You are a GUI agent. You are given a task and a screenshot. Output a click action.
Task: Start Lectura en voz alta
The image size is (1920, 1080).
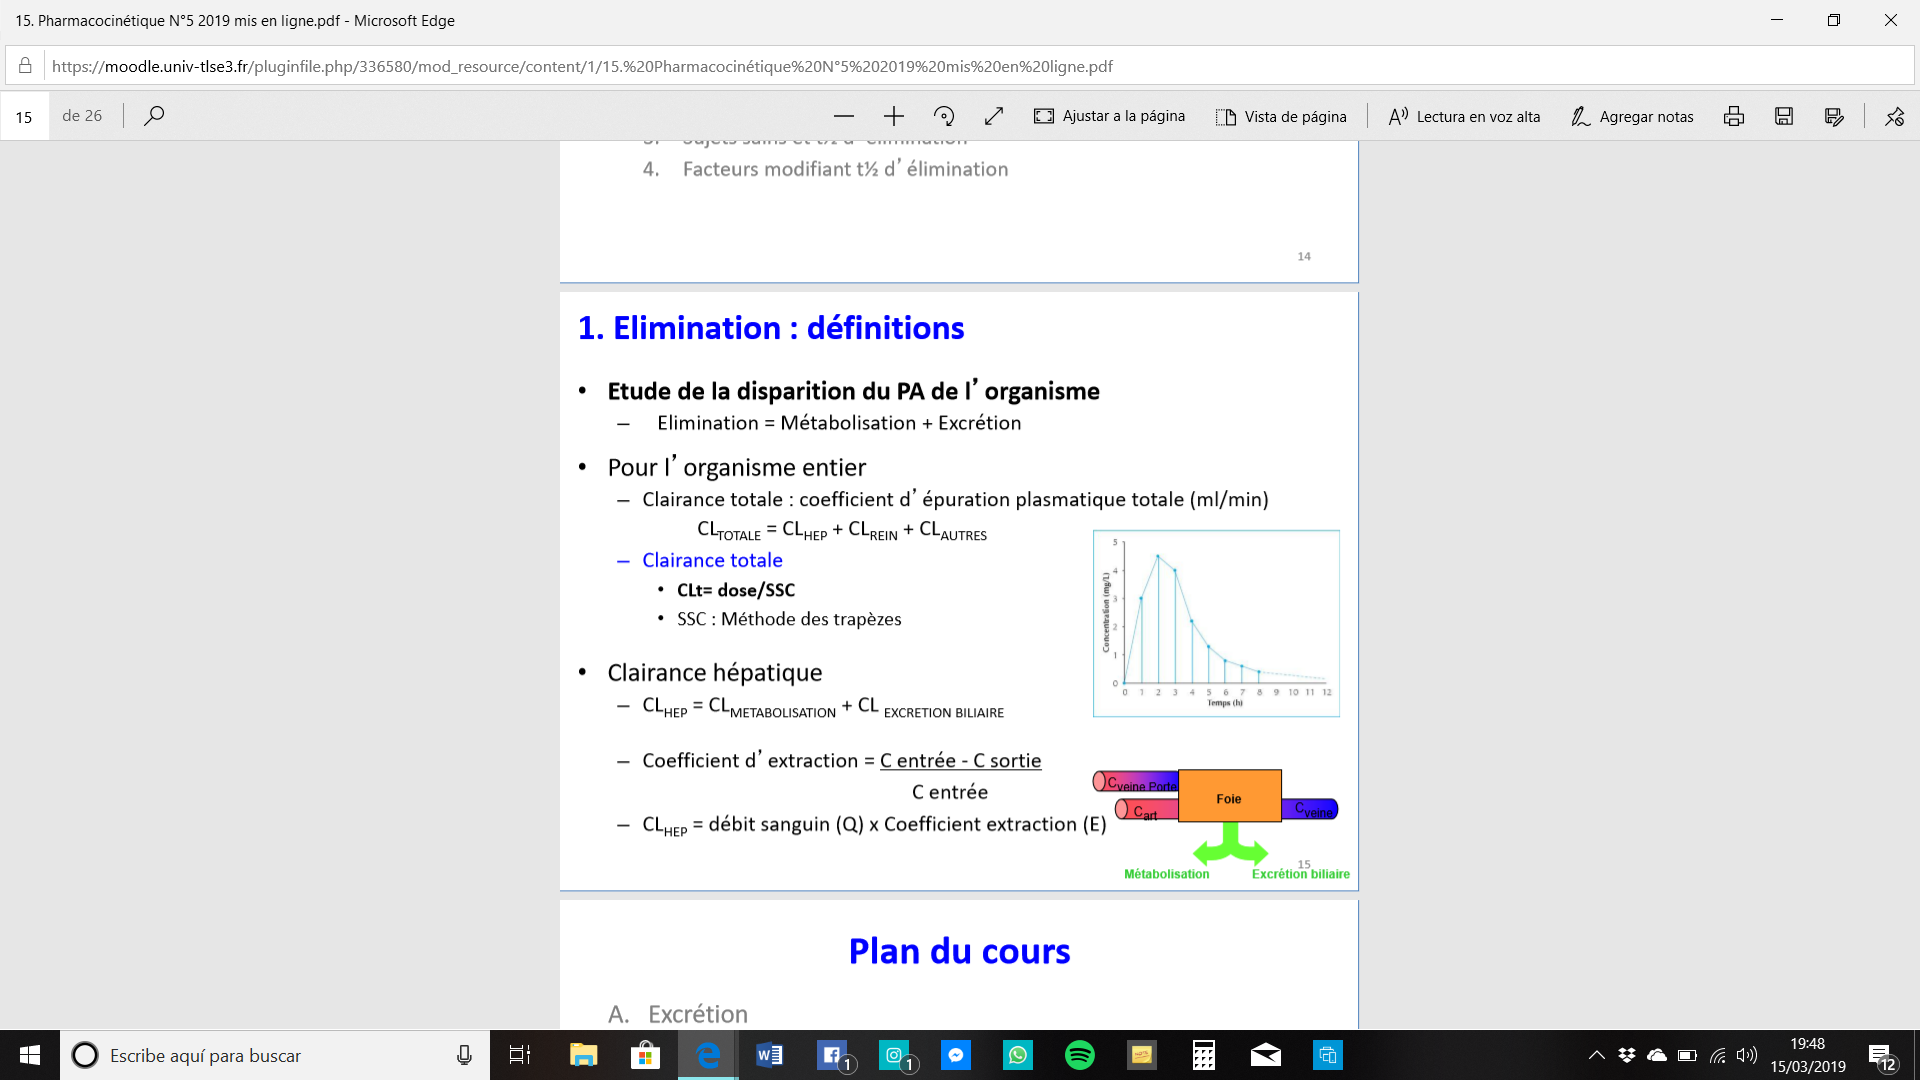point(1464,116)
